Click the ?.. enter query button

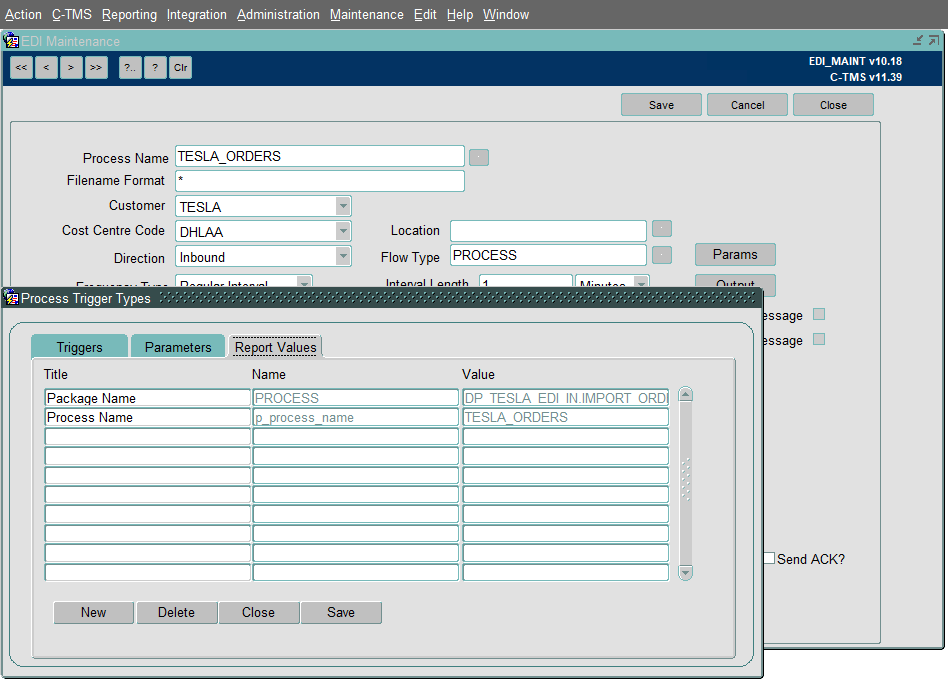coord(130,67)
